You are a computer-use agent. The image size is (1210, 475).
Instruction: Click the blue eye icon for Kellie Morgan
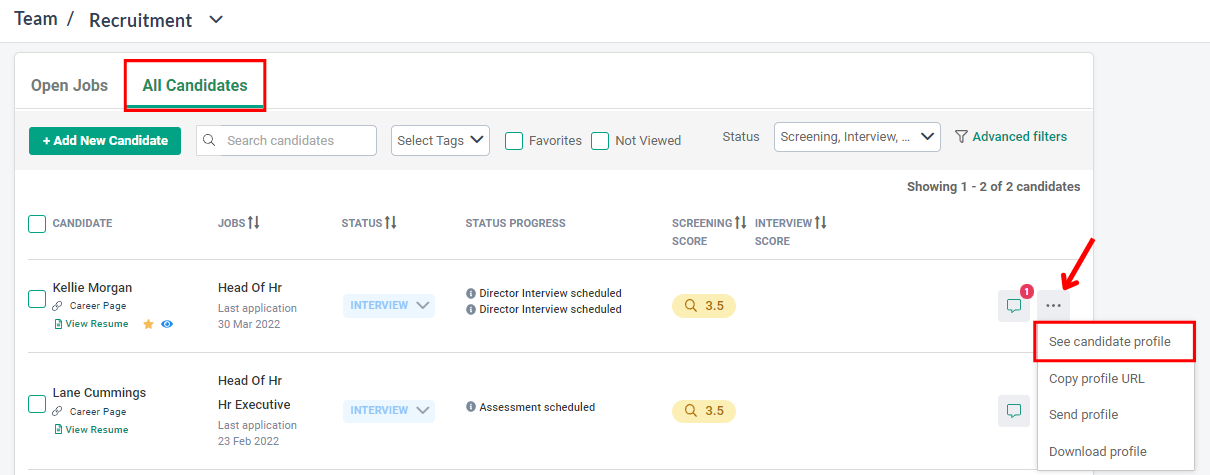(167, 324)
